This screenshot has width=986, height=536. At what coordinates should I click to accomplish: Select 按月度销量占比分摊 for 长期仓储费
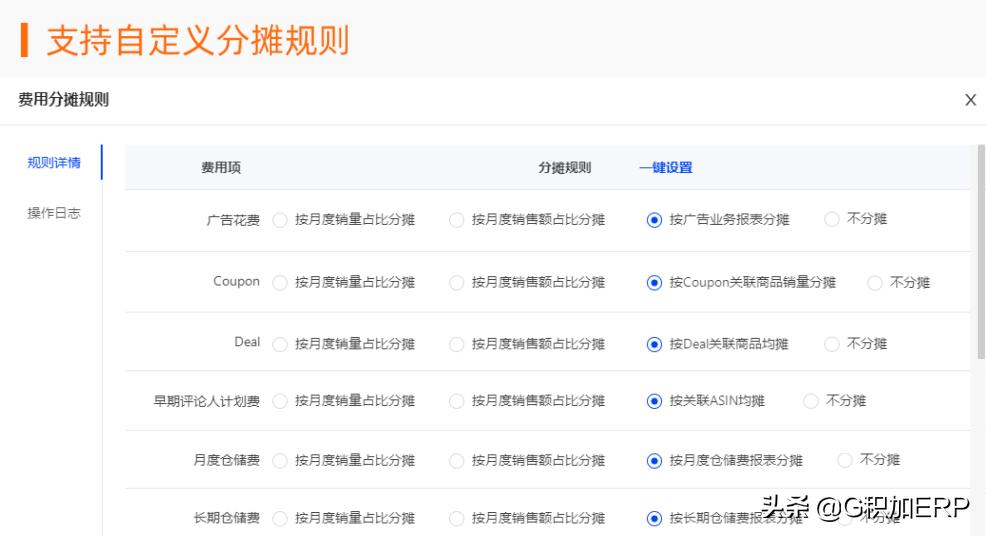280,518
